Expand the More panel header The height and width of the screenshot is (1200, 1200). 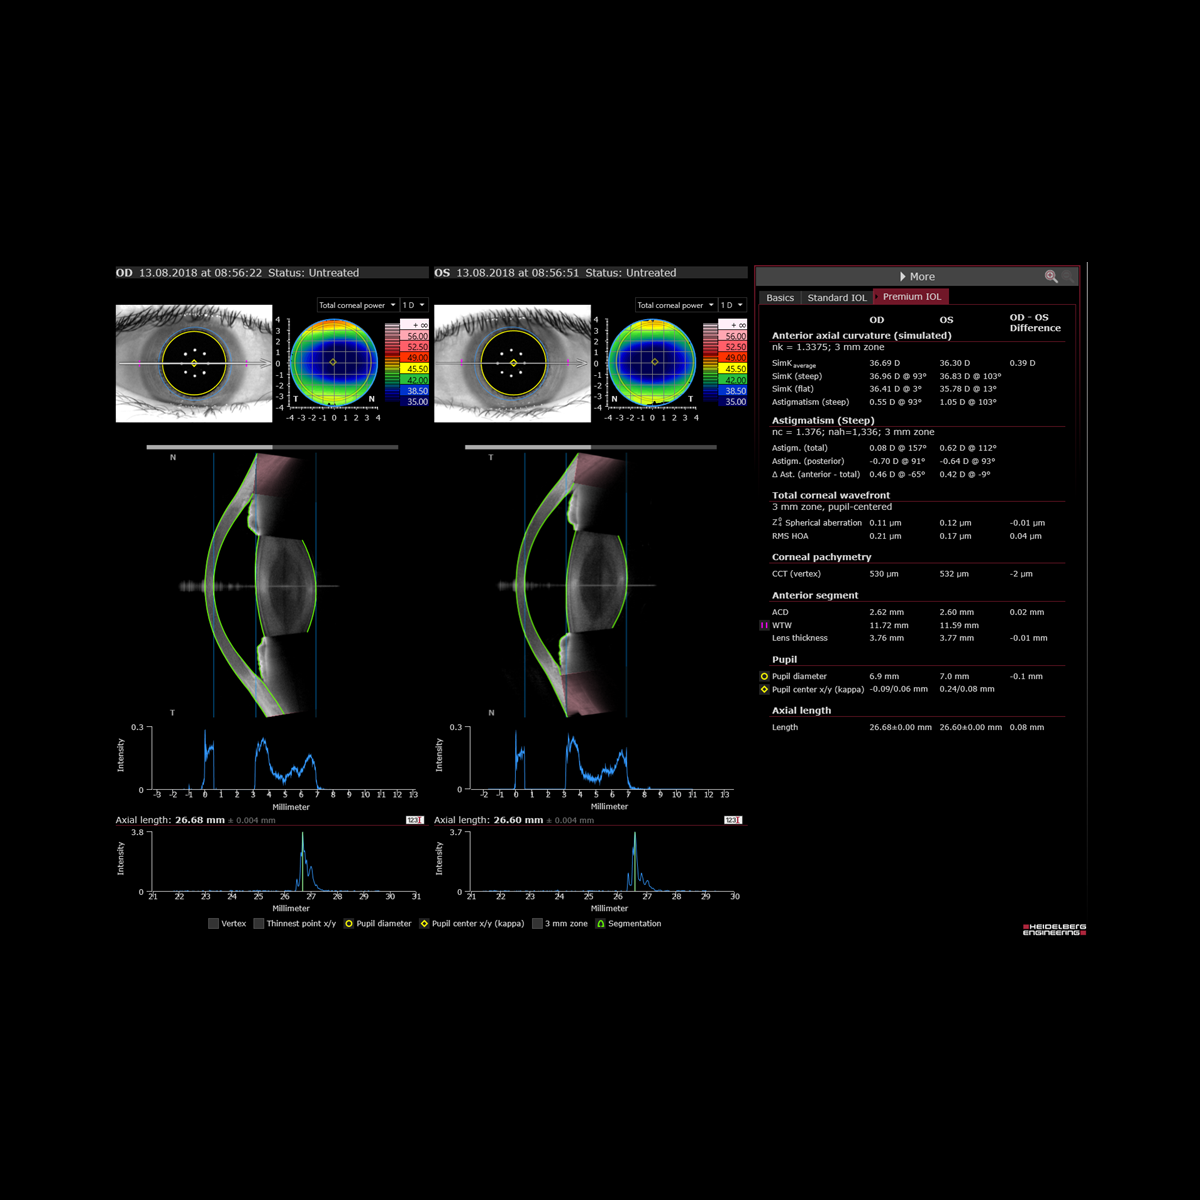[916, 276]
